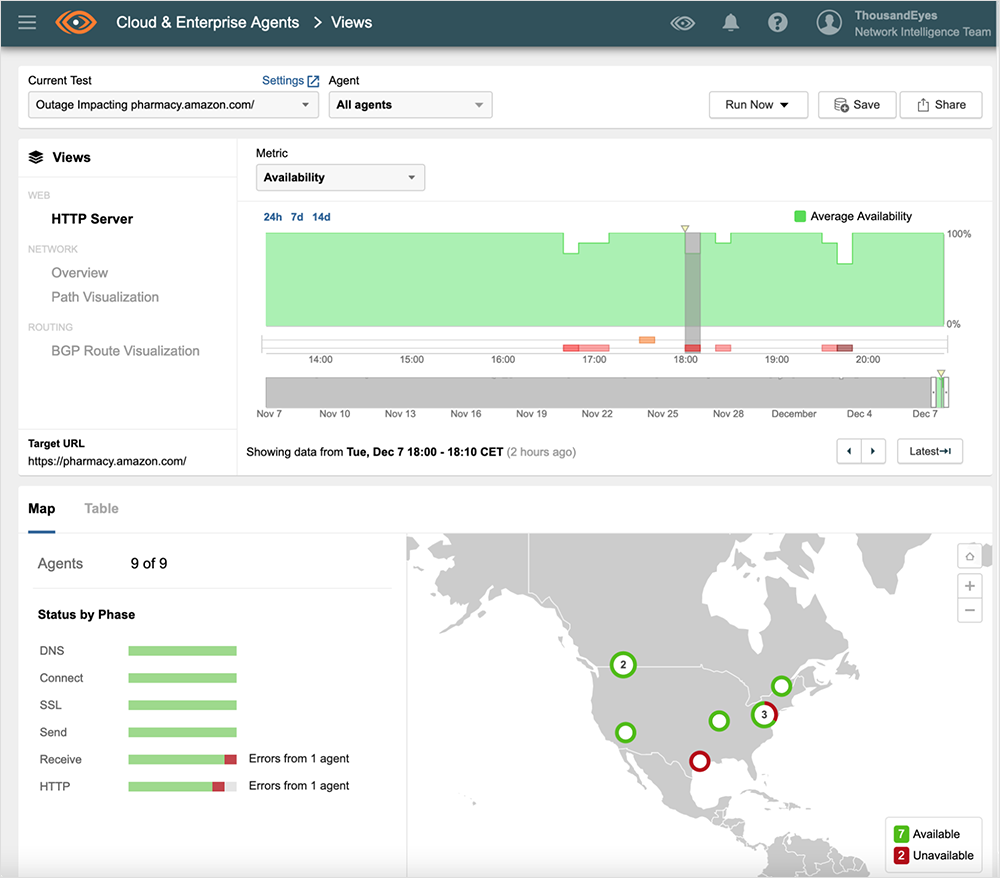The height and width of the screenshot is (878, 1000).
Task: Zoom out on the map
Action: (969, 610)
